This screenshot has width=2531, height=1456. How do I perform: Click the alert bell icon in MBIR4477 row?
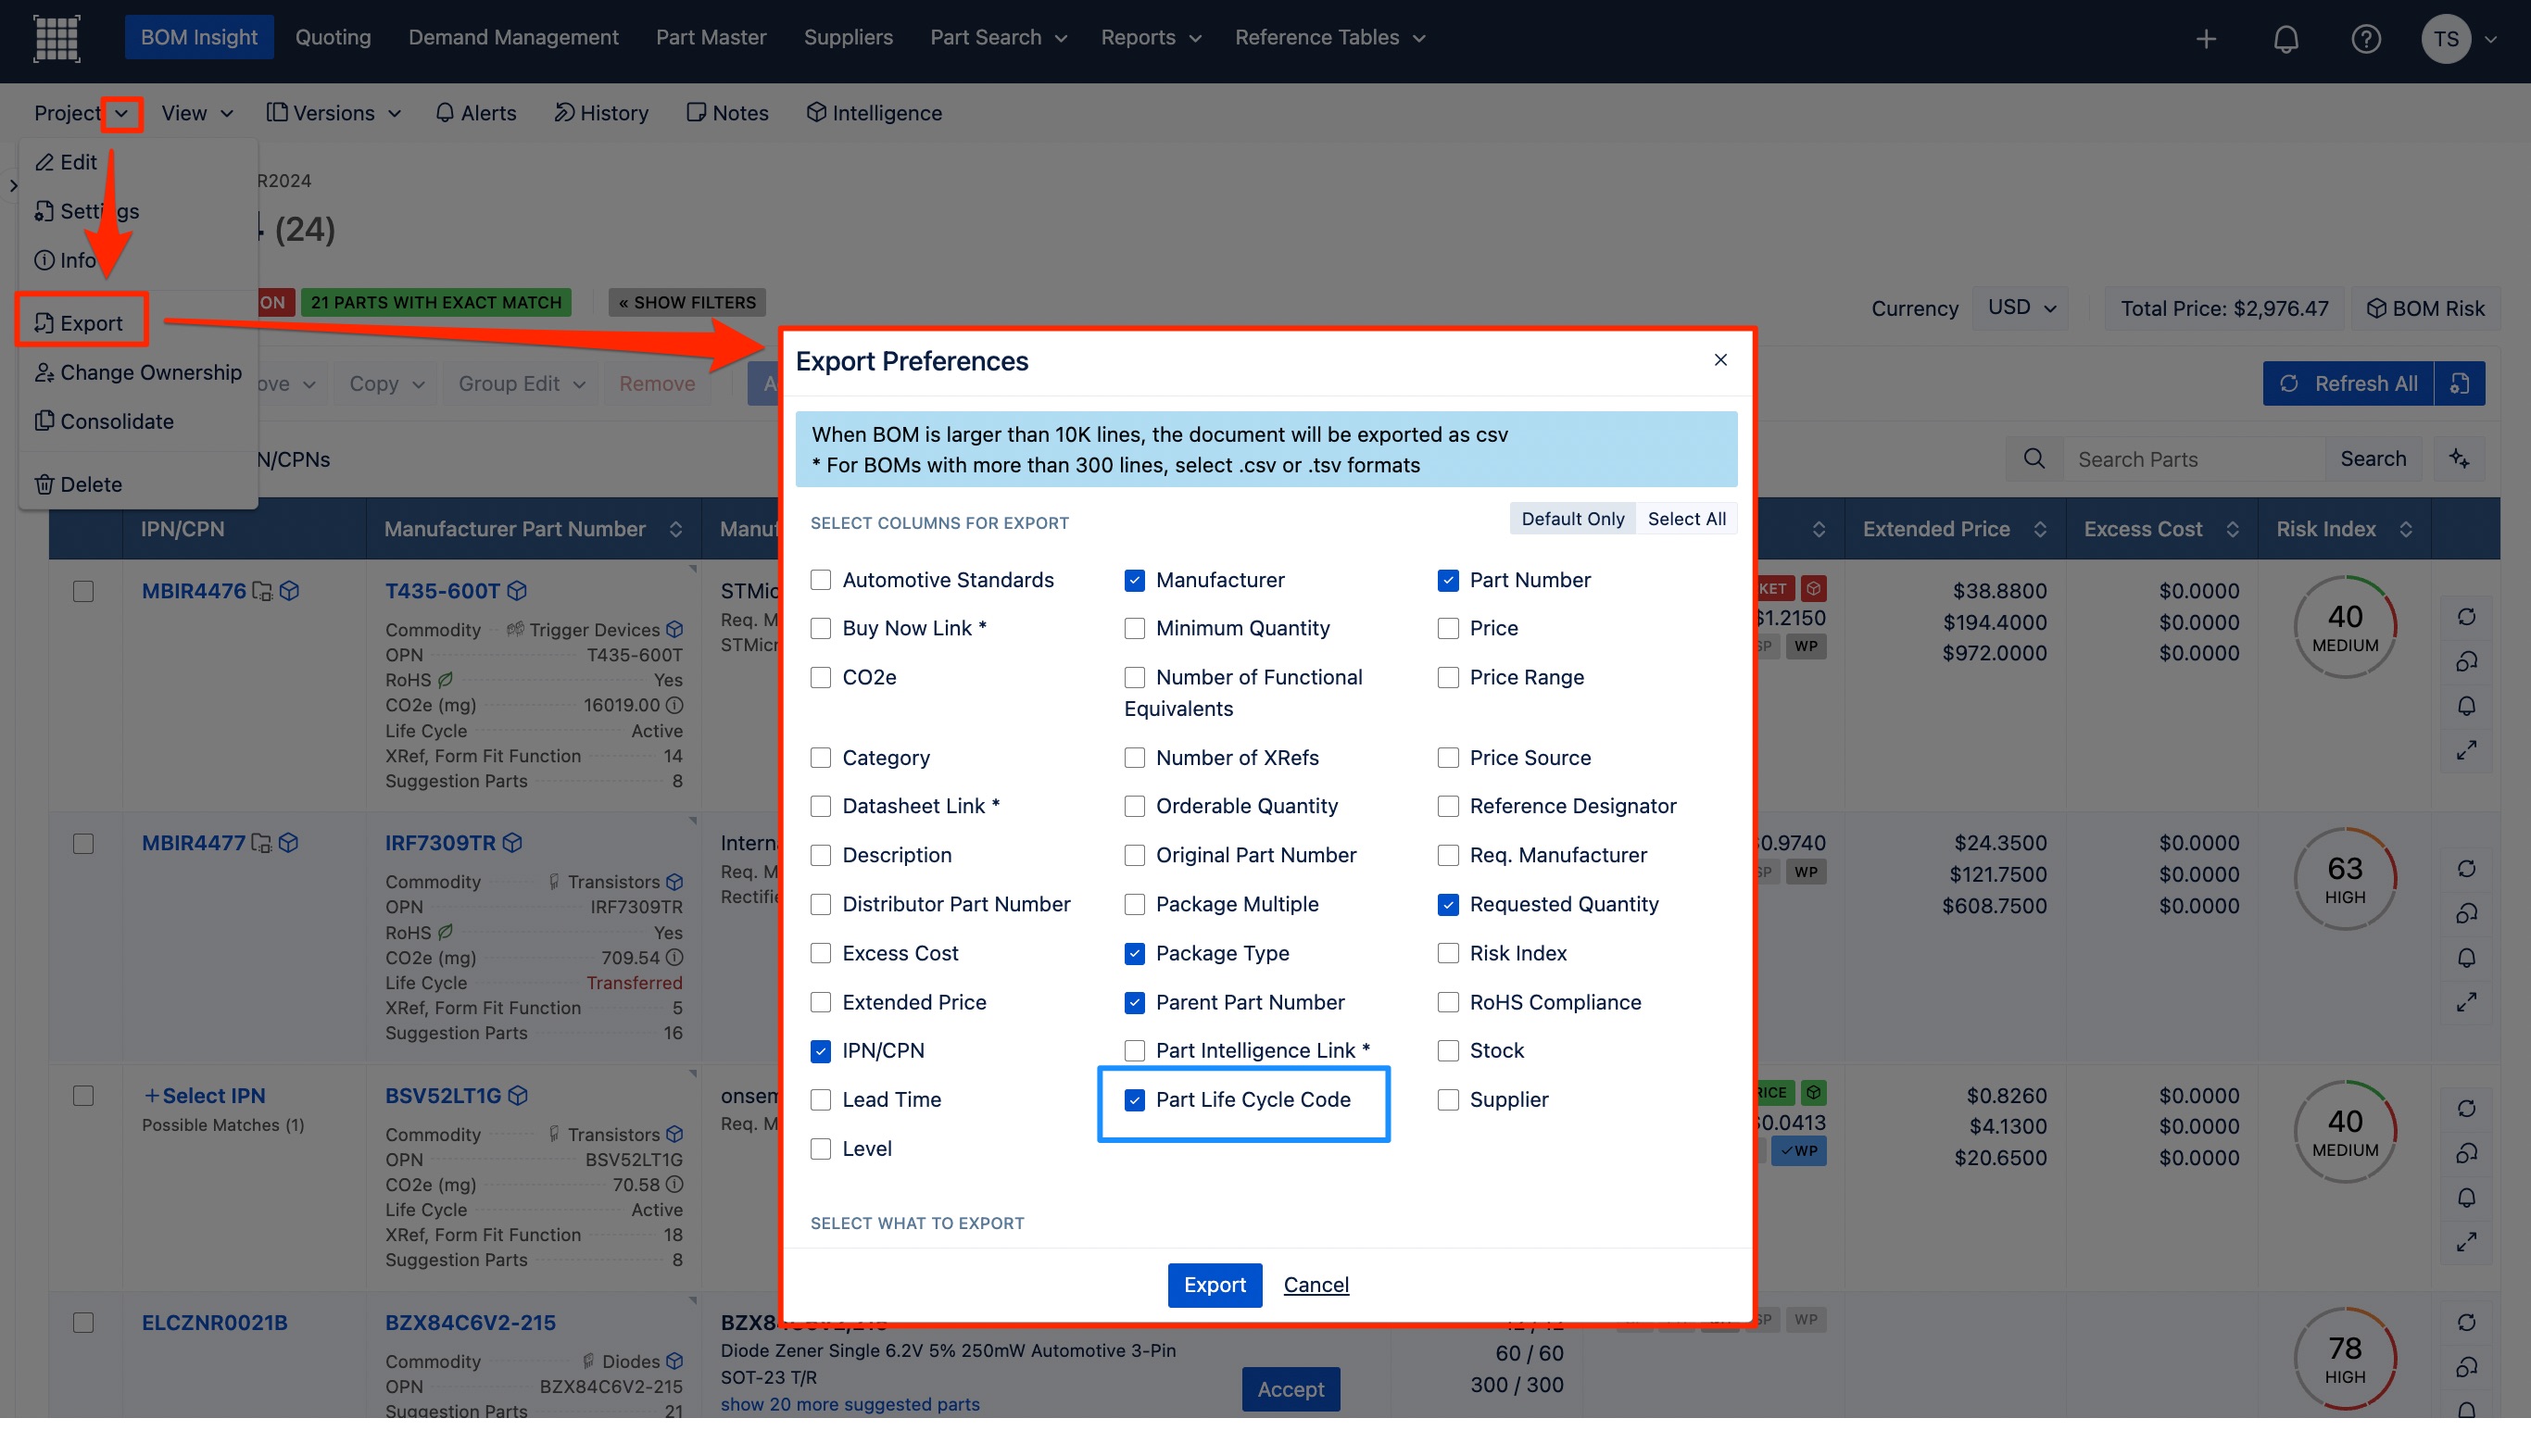(2467, 958)
